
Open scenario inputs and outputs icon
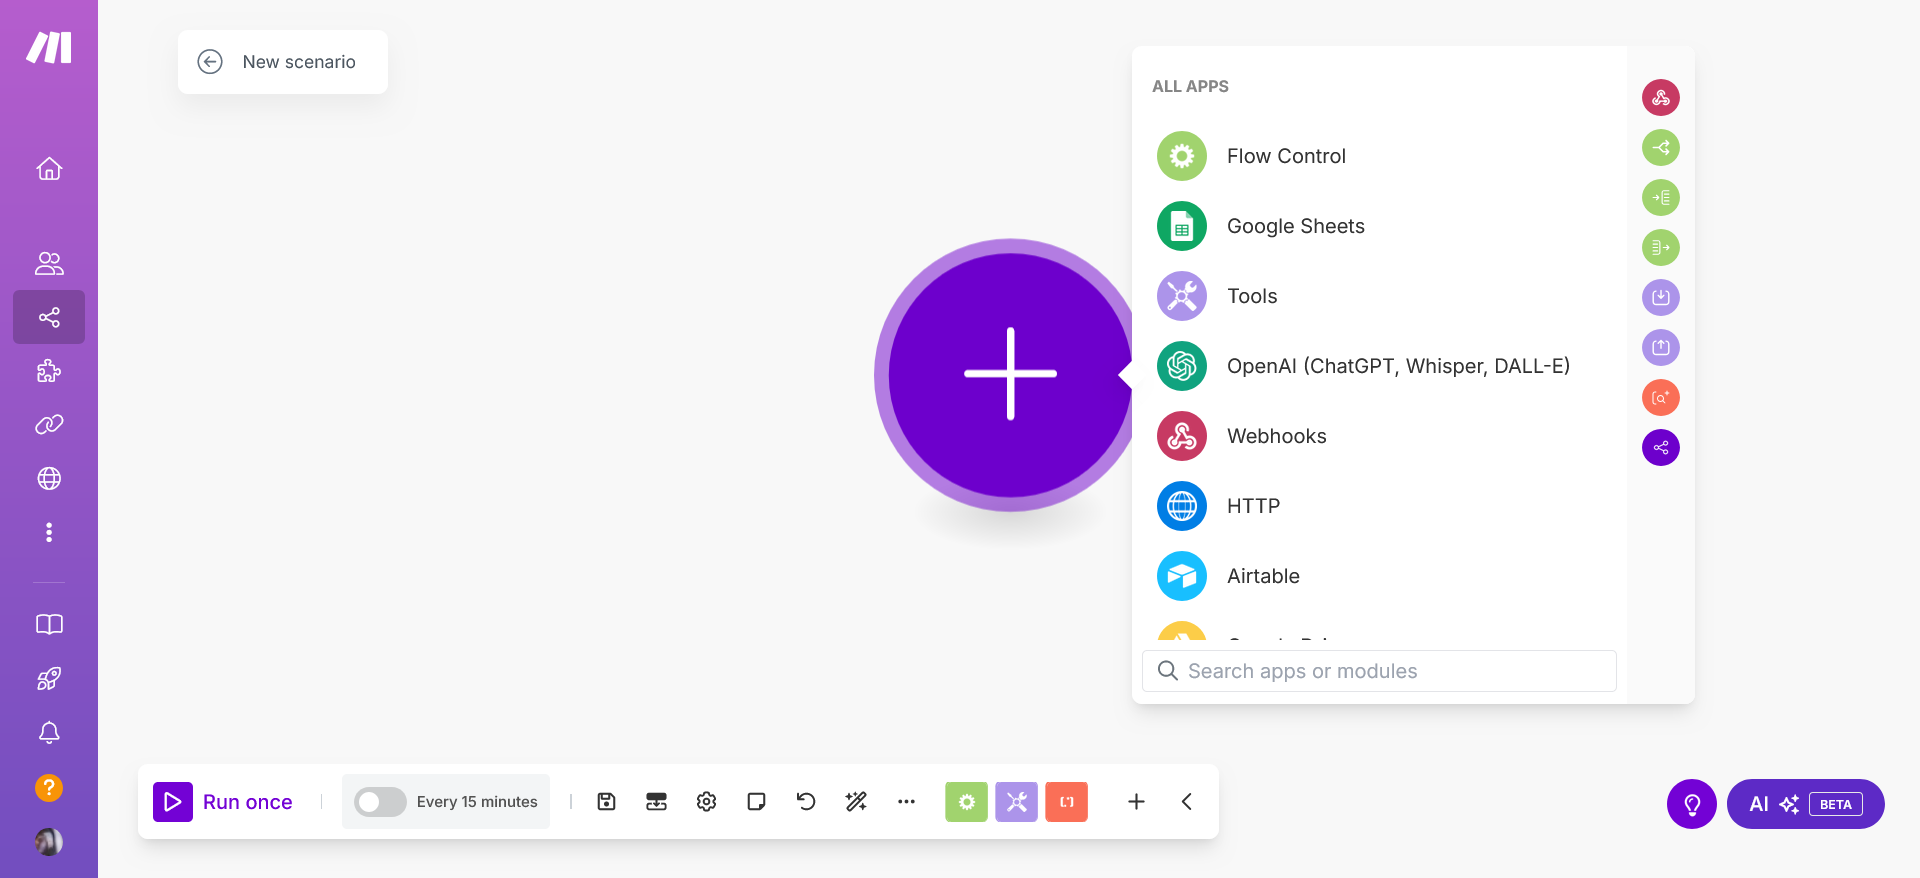pyautogui.click(x=657, y=802)
